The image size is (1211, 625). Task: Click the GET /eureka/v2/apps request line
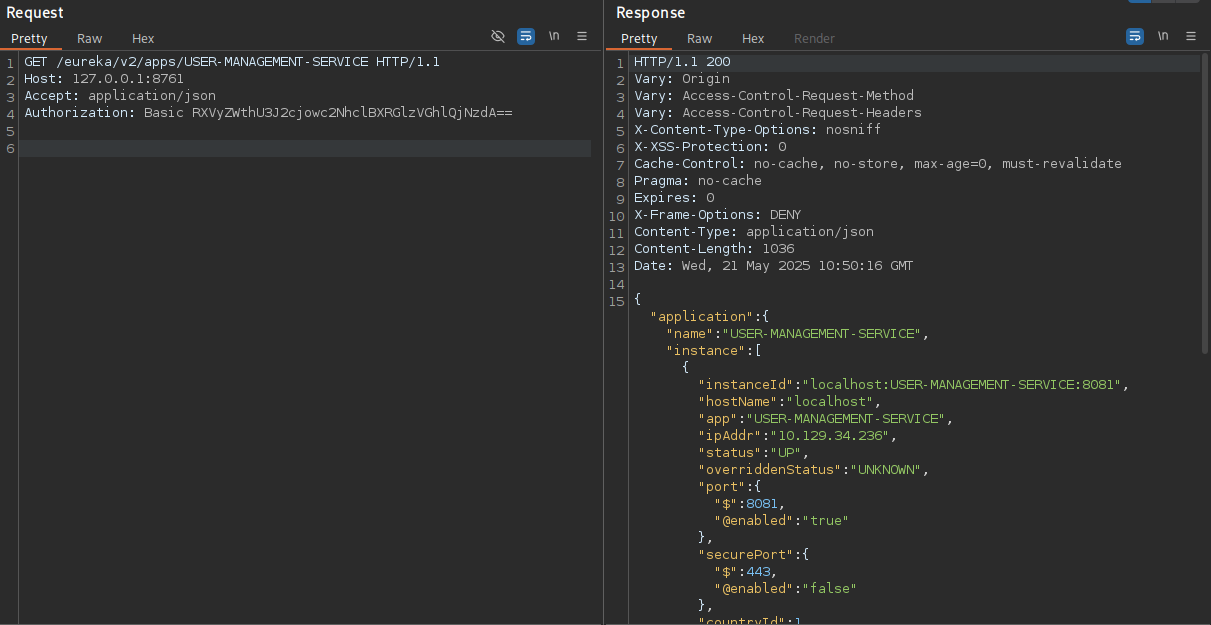pos(232,62)
